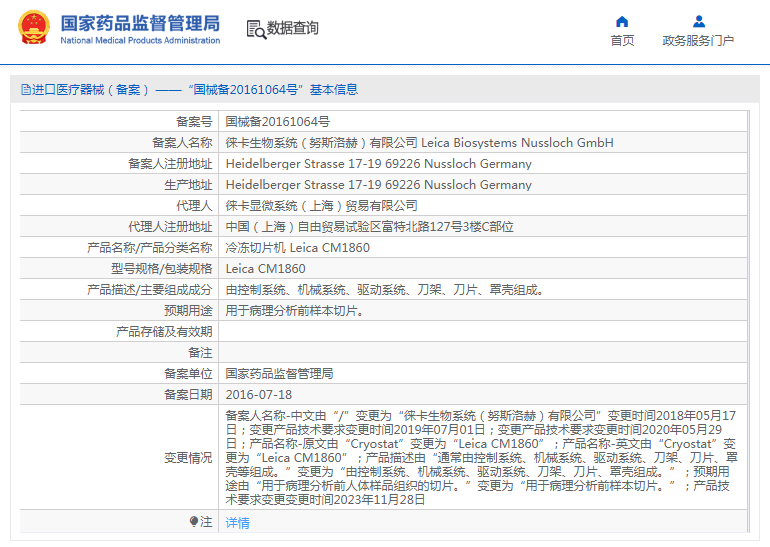Select the date 2016-07-18
770x547 pixels.
[259, 395]
